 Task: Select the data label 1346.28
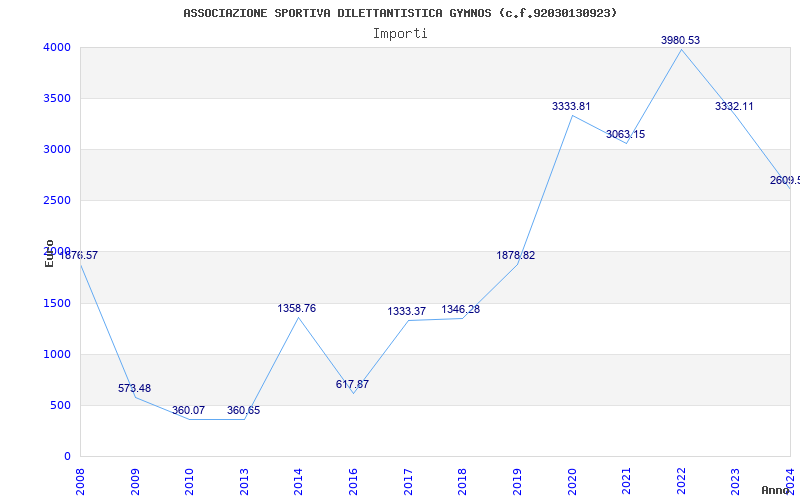pos(461,310)
